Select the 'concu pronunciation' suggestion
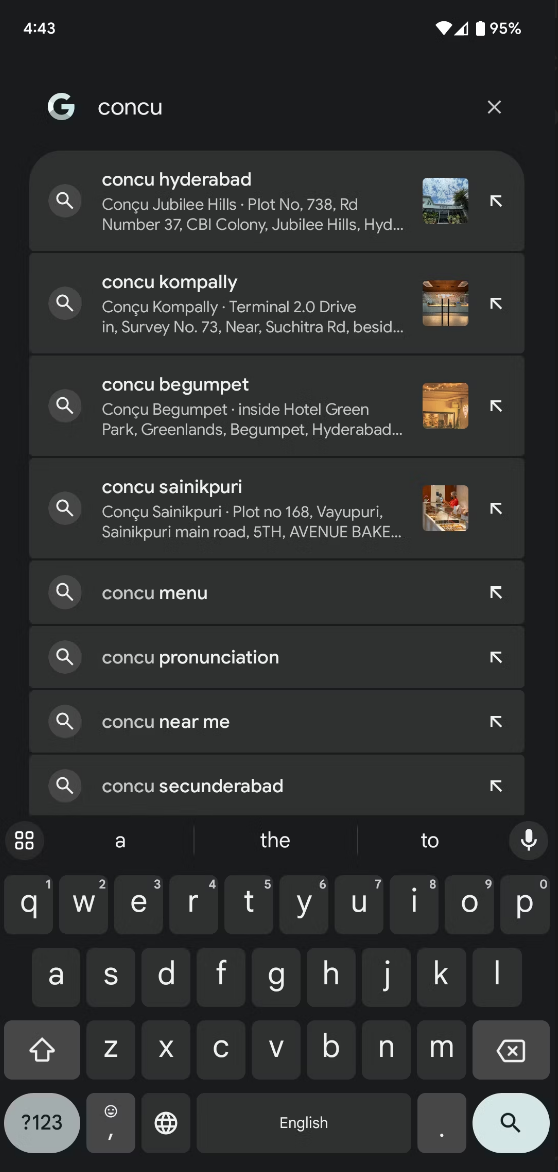This screenshot has width=558, height=1172. 276,657
